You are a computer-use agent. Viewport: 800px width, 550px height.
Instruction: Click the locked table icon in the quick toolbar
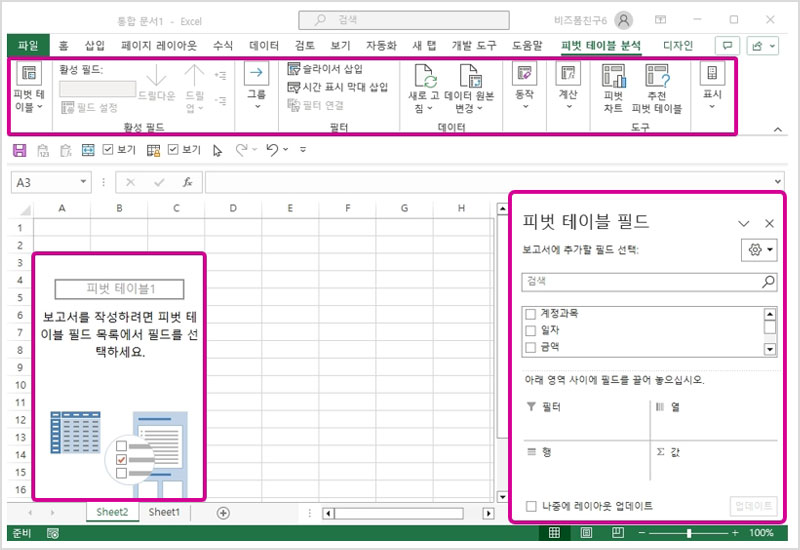pyautogui.click(x=154, y=150)
